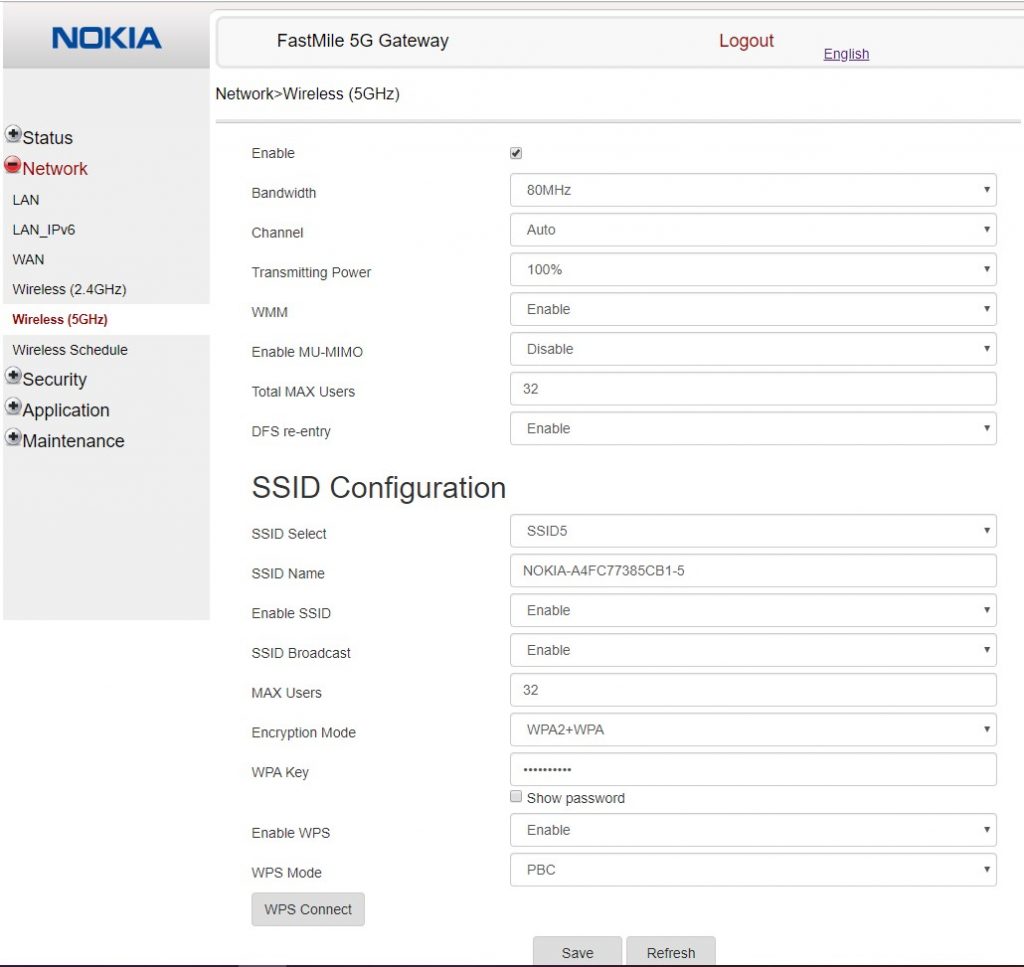Click the WPS Connect button
The image size is (1024, 967).
(307, 909)
